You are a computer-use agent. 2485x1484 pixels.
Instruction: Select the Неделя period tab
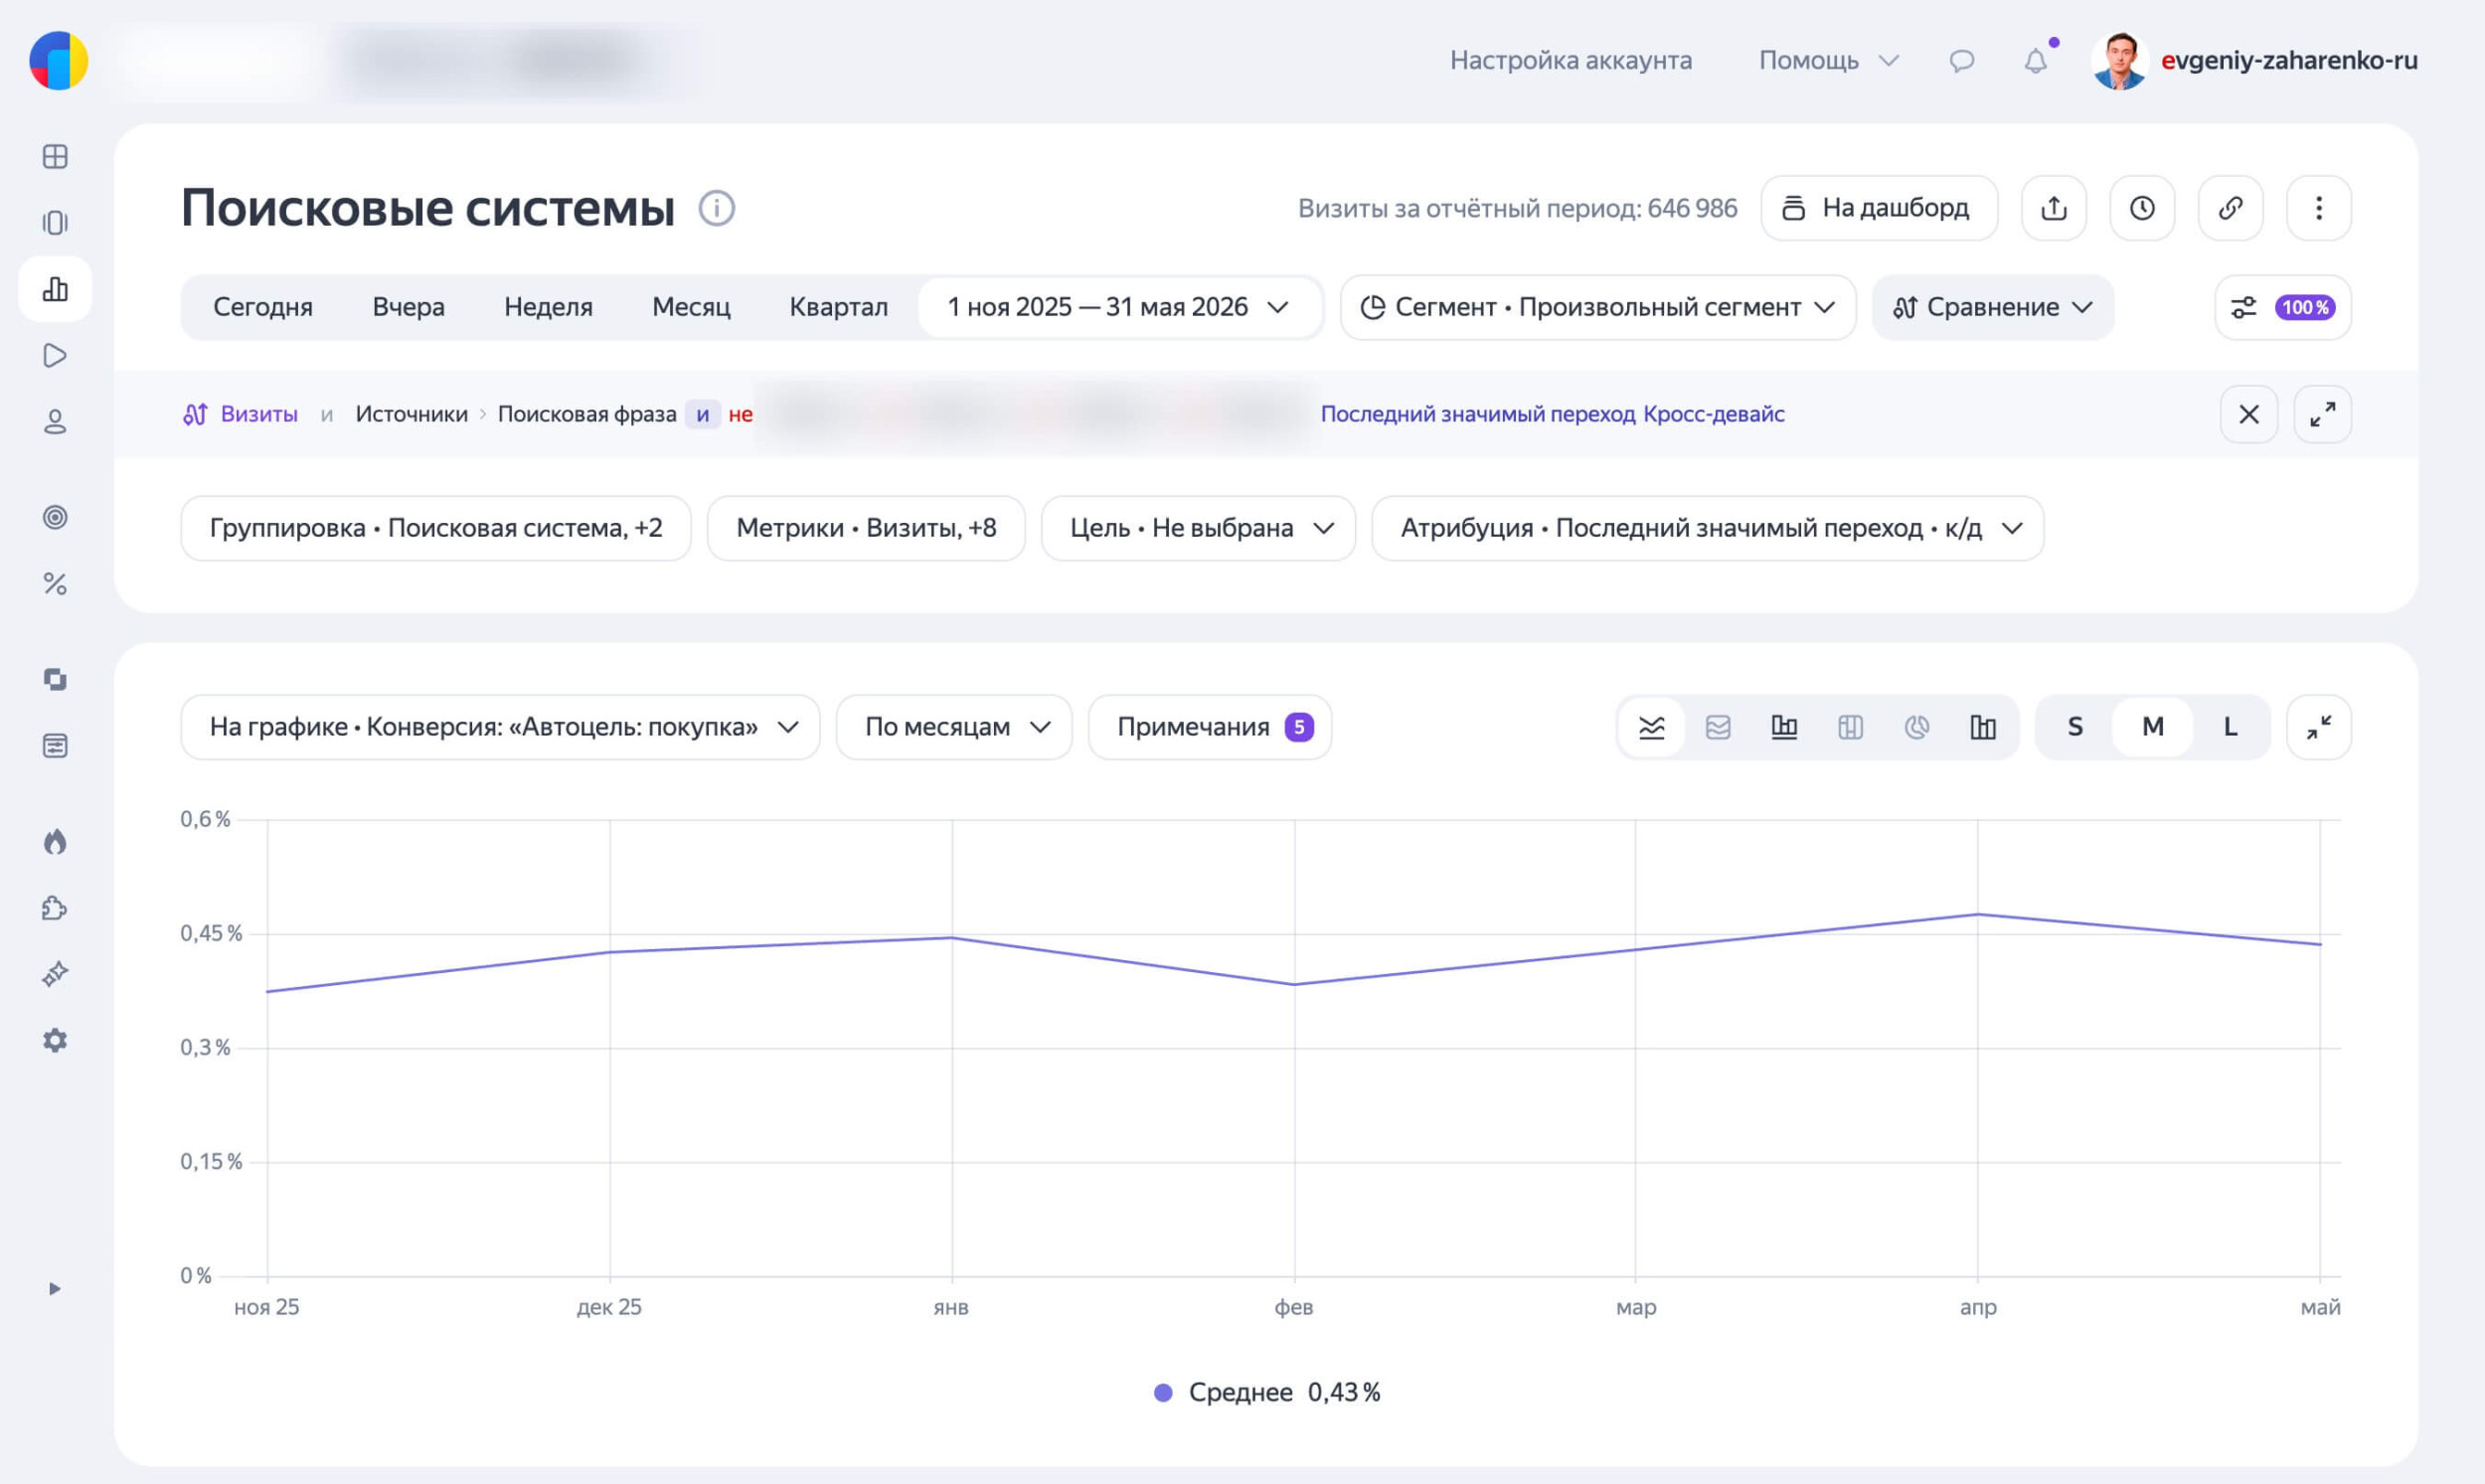click(x=548, y=307)
